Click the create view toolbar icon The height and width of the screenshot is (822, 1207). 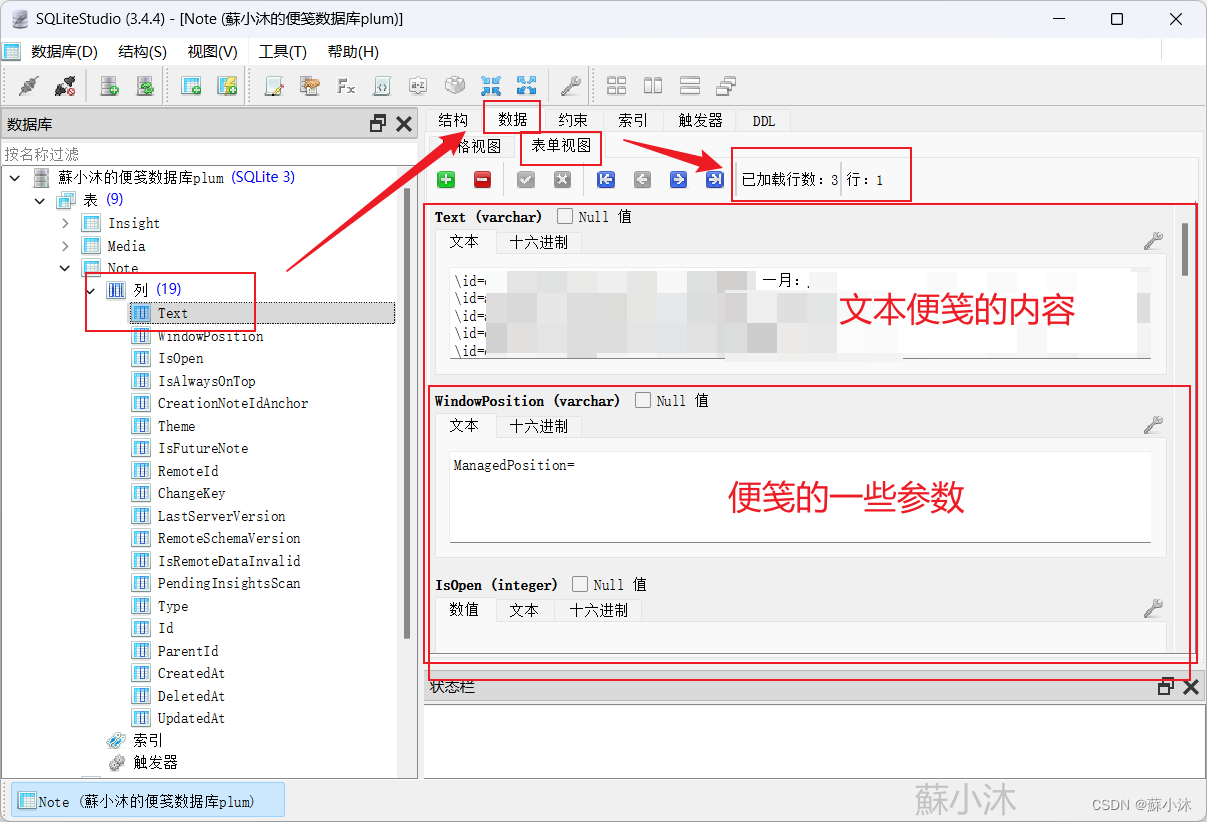227,86
